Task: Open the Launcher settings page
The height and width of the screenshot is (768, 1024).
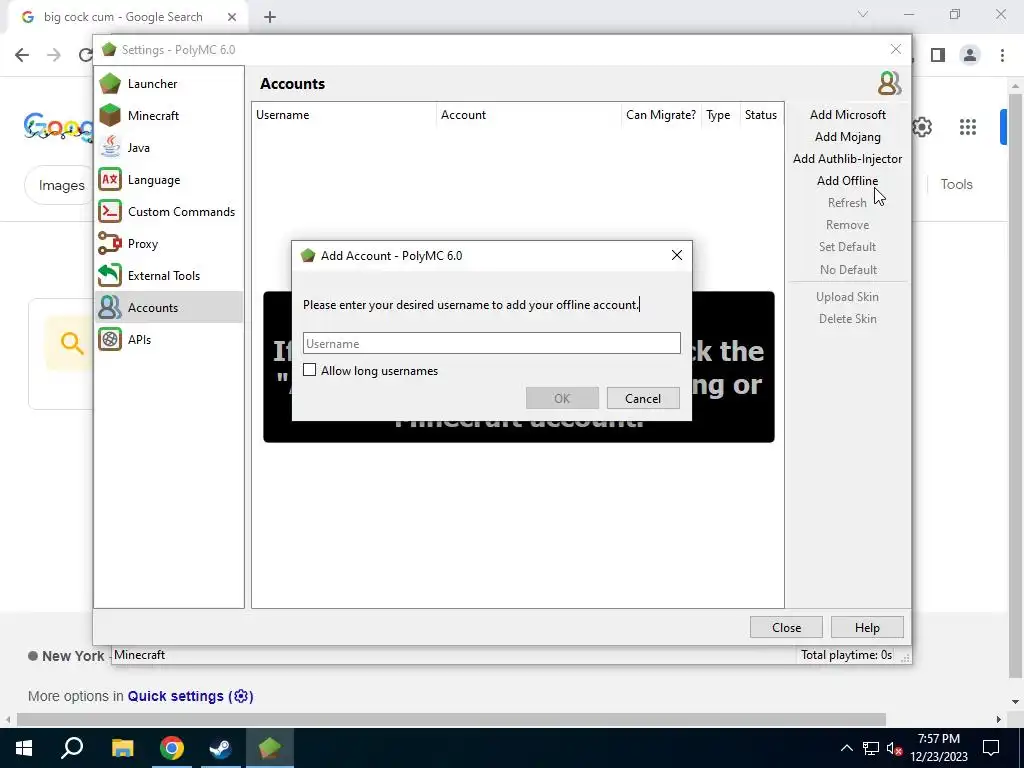Action: 168,84
